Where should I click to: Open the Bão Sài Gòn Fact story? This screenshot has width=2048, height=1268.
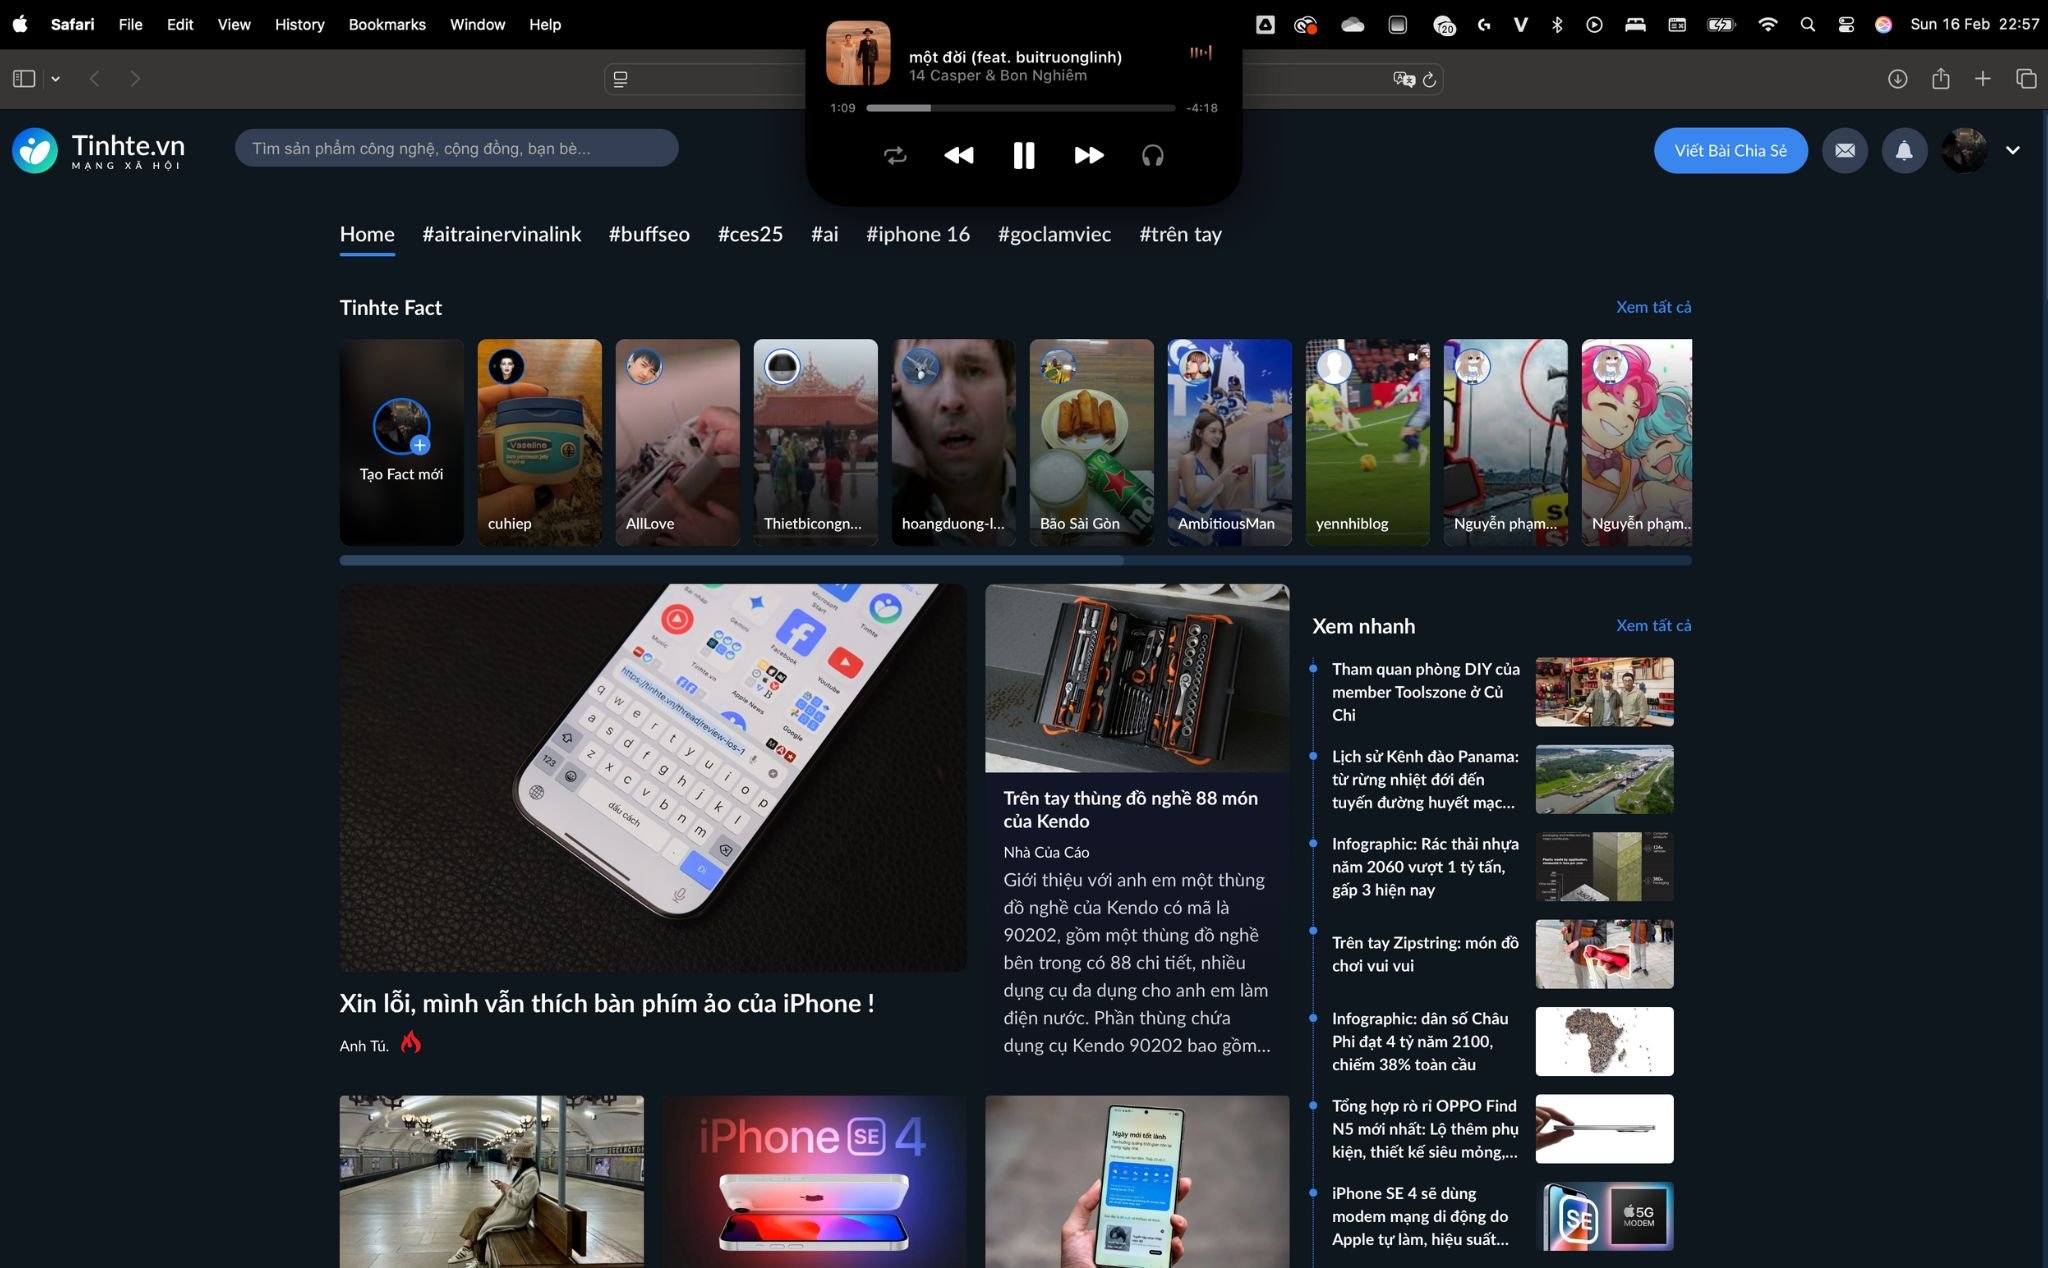[x=1092, y=442]
